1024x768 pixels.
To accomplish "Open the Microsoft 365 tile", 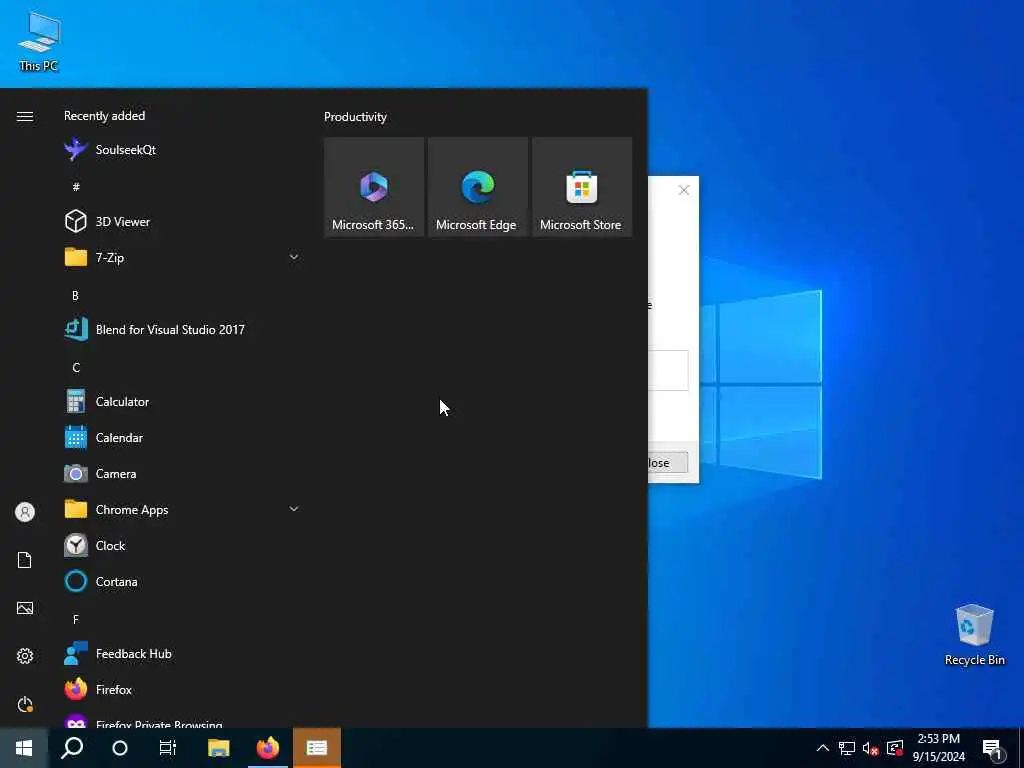I will click(x=374, y=187).
